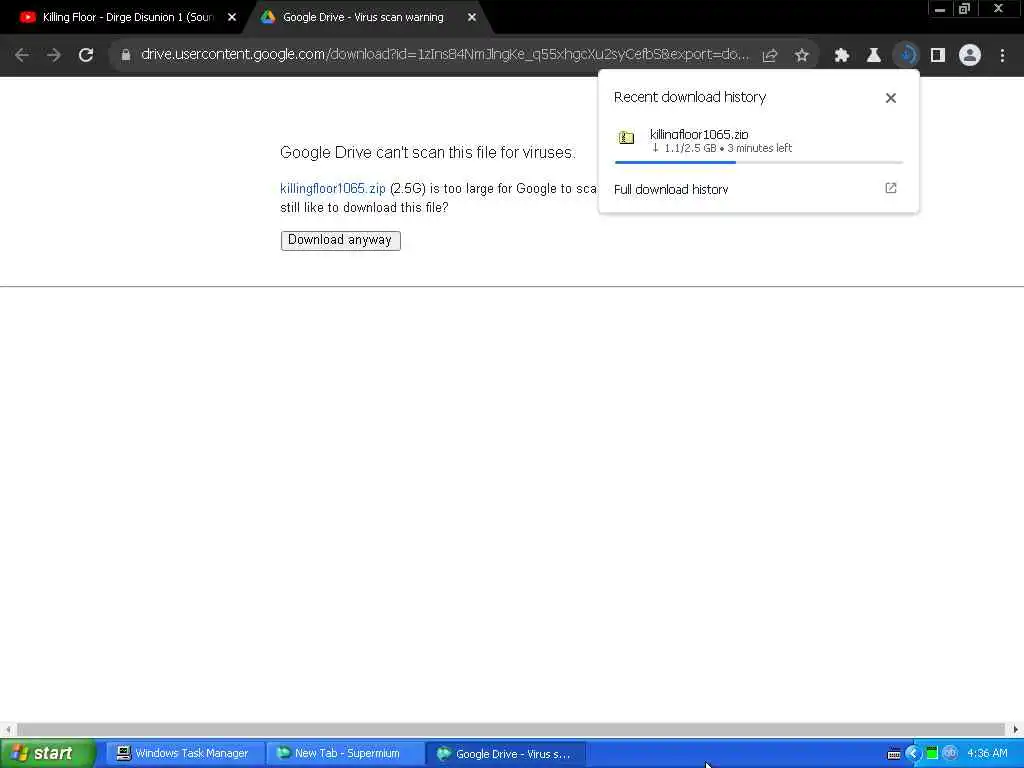The width and height of the screenshot is (1024, 768).
Task: Click the address bar URL
Action: [445, 54]
